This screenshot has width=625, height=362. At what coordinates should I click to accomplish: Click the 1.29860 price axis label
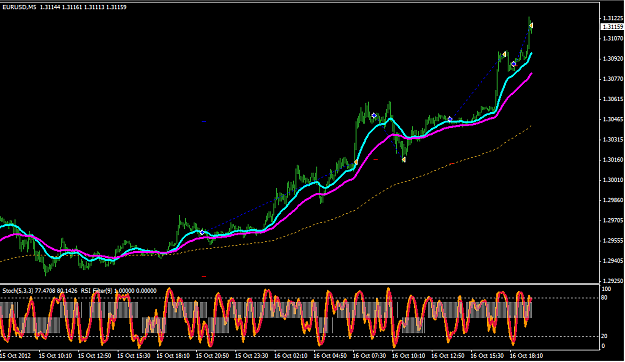[x=613, y=200]
